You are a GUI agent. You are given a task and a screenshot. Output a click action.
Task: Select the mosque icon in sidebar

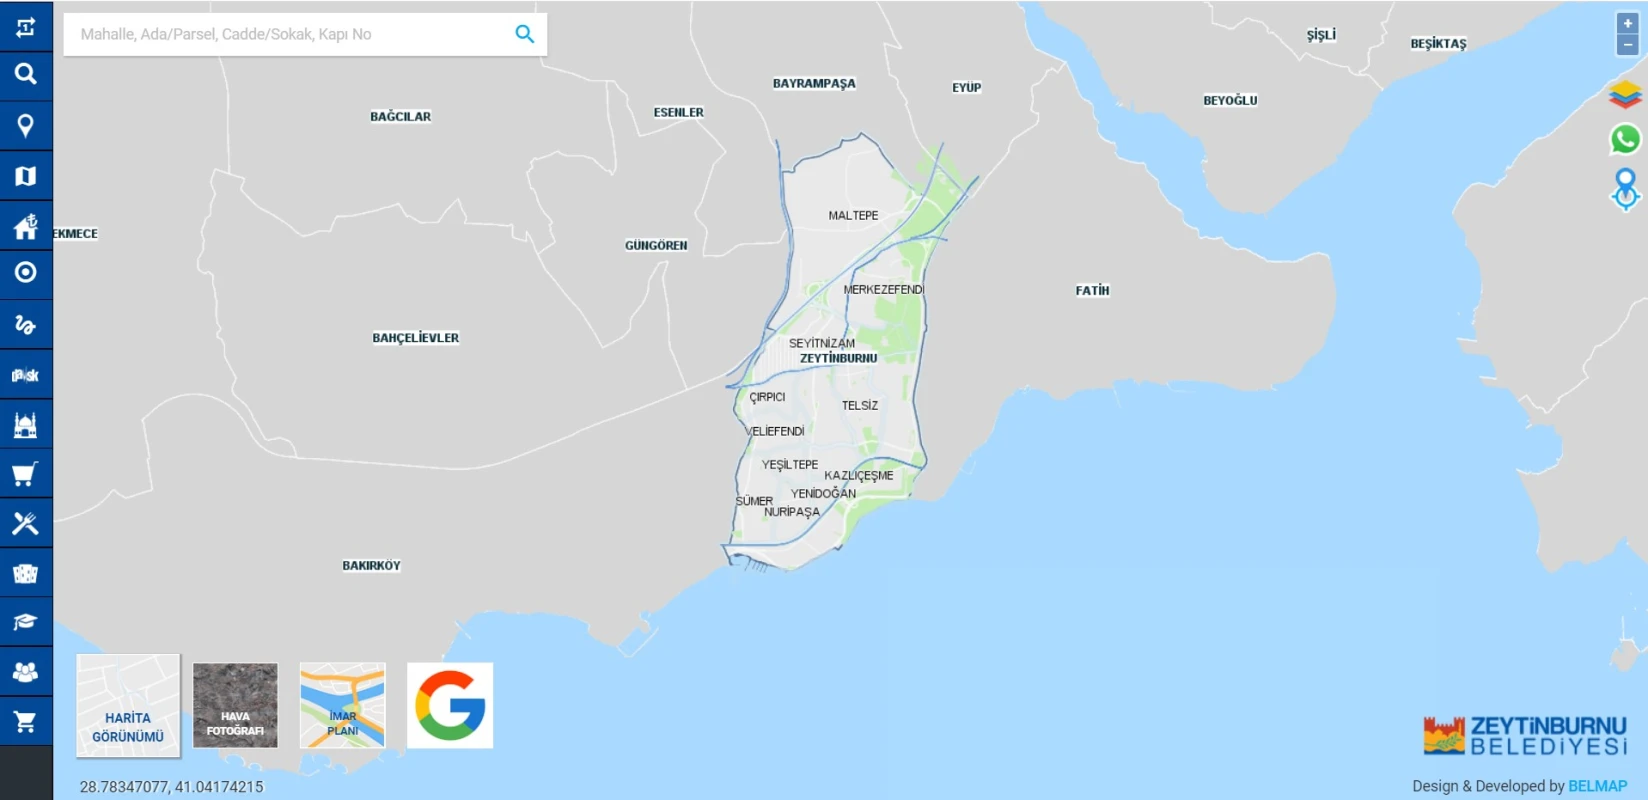click(26, 425)
